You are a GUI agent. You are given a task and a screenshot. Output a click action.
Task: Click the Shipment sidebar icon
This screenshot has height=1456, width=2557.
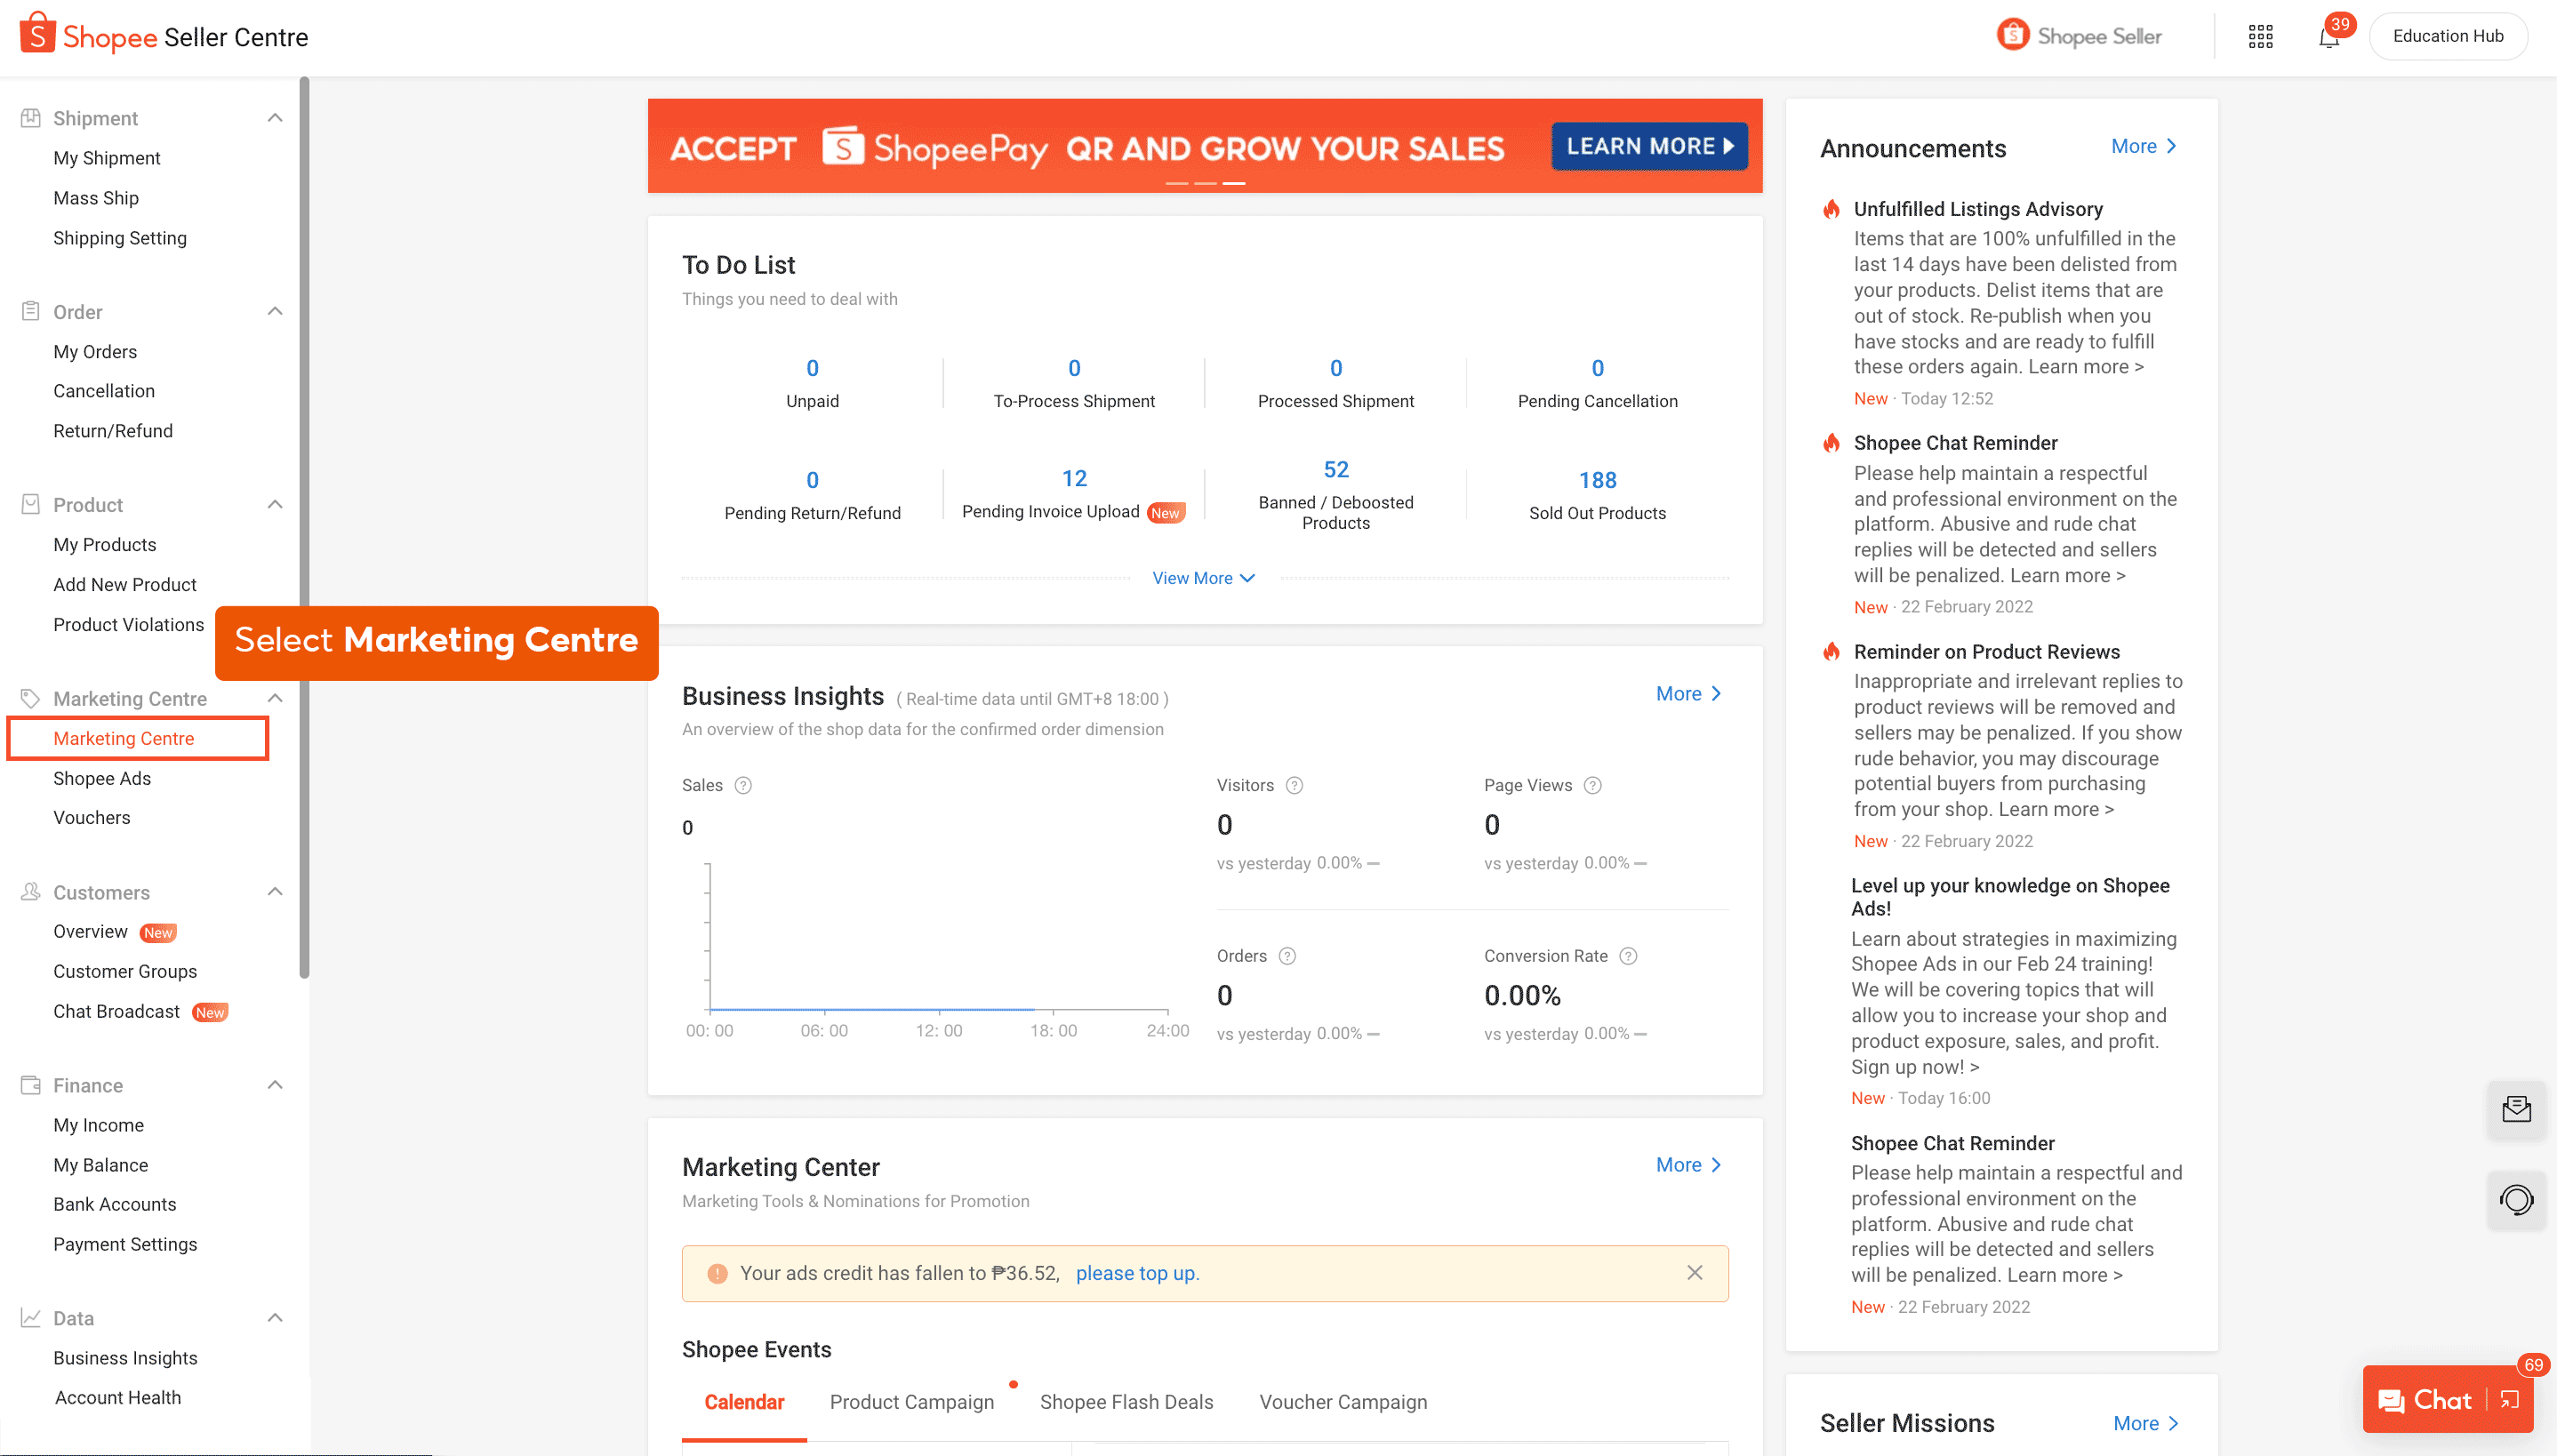(x=32, y=117)
